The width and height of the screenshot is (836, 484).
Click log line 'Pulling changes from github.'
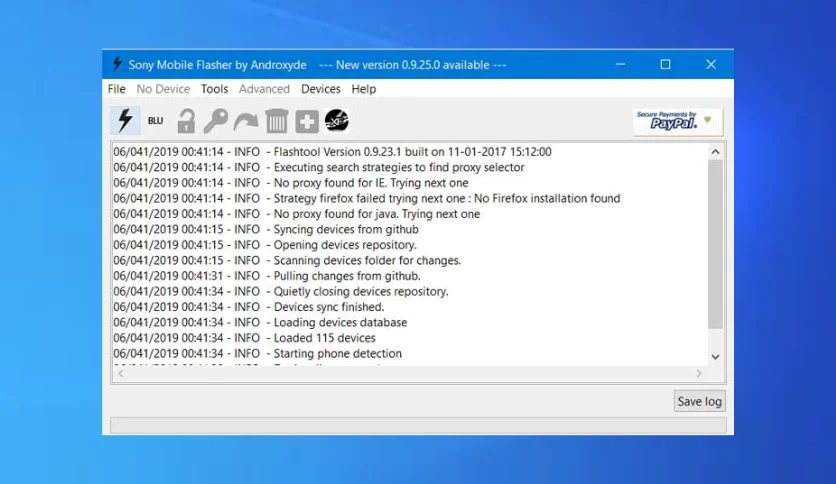(267, 276)
